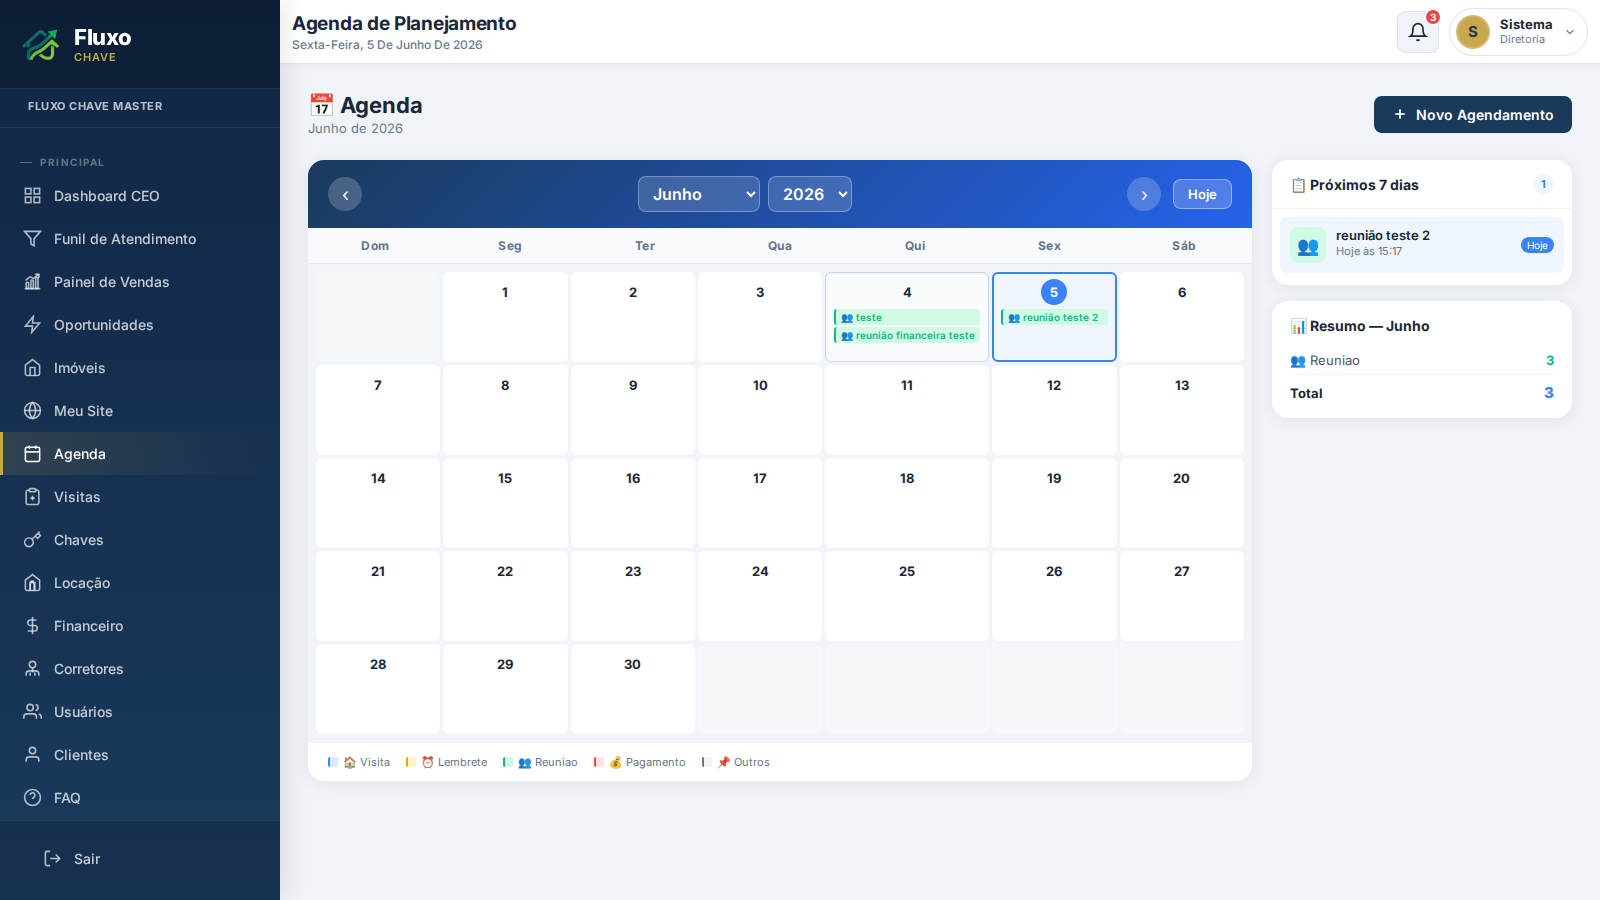Screen dimensions: 1600x900
Task: Open Funil de Atendimento menu item
Action: coord(140,239)
